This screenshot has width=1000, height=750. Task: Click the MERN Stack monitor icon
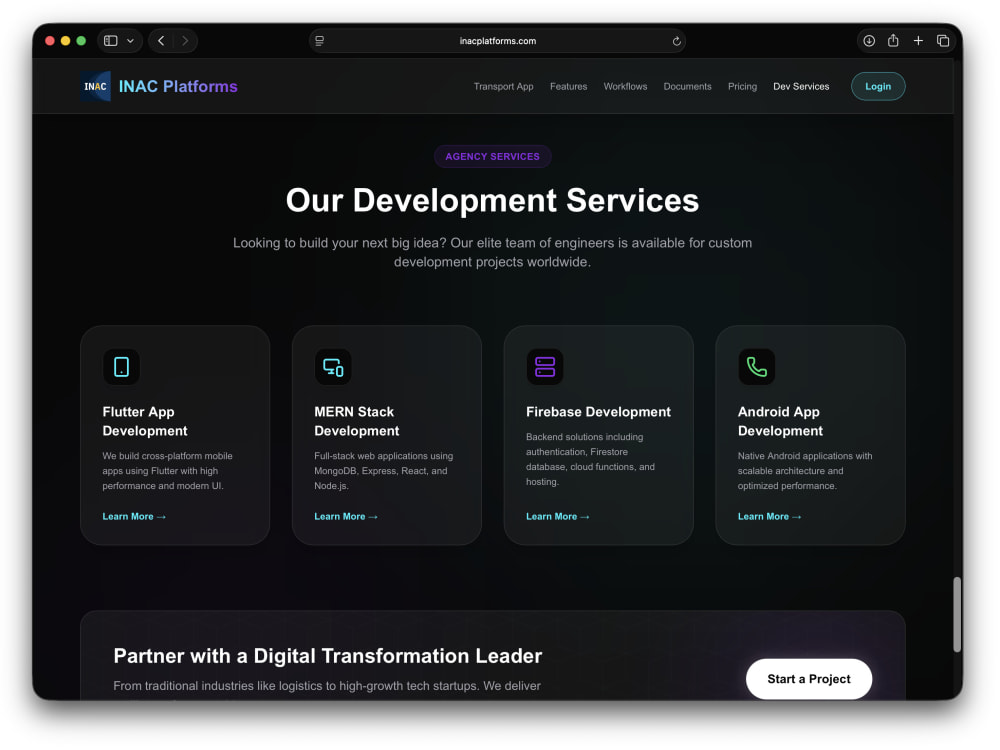click(x=333, y=367)
